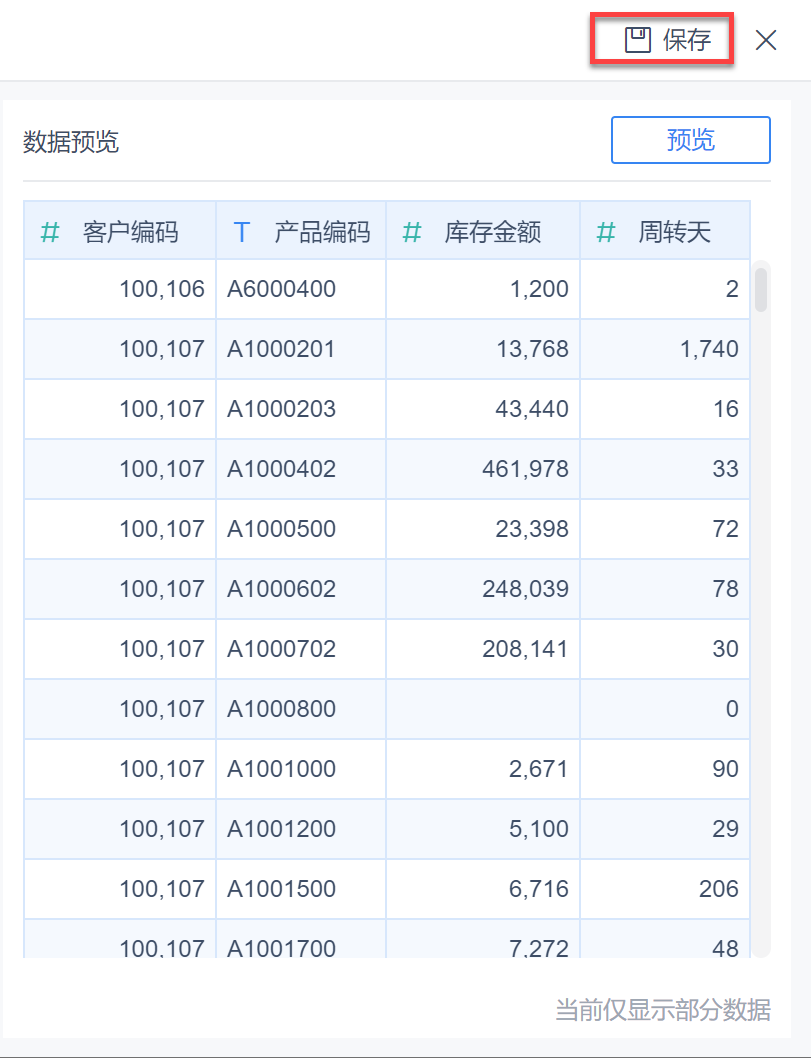This screenshot has width=811, height=1058.
Task: Select the 产品编码 column header
Action: click(x=301, y=230)
